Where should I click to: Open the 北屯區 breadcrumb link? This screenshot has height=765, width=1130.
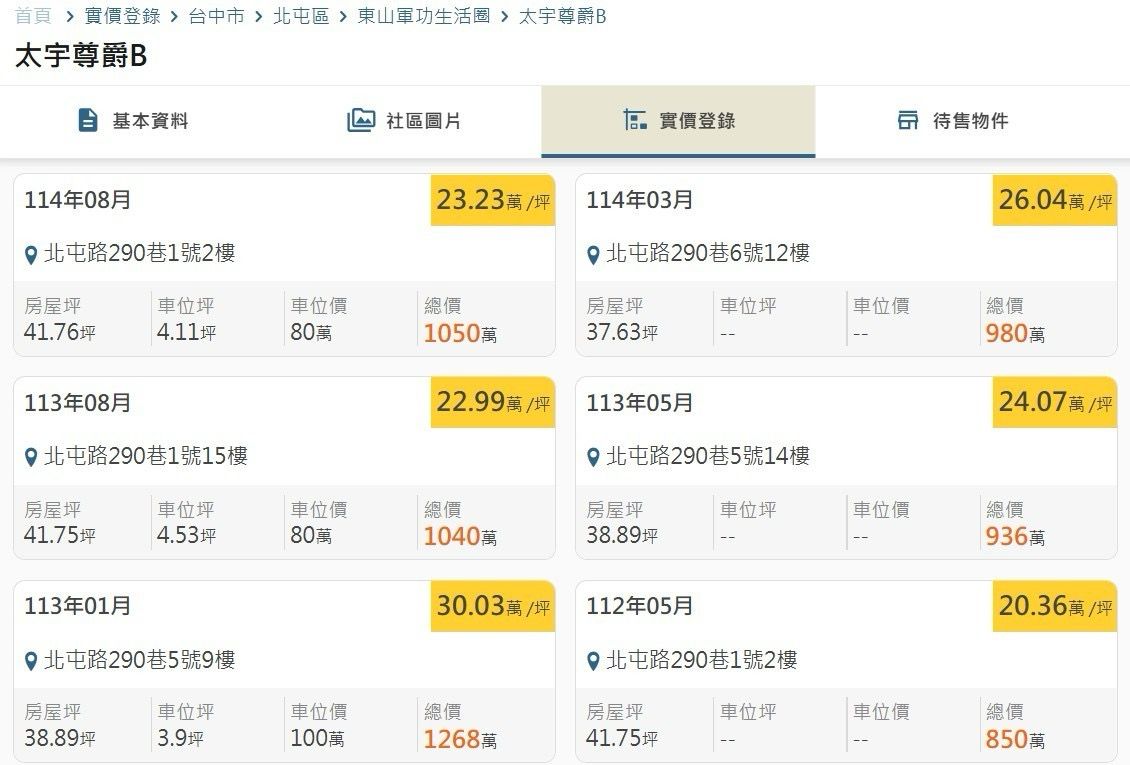(301, 16)
